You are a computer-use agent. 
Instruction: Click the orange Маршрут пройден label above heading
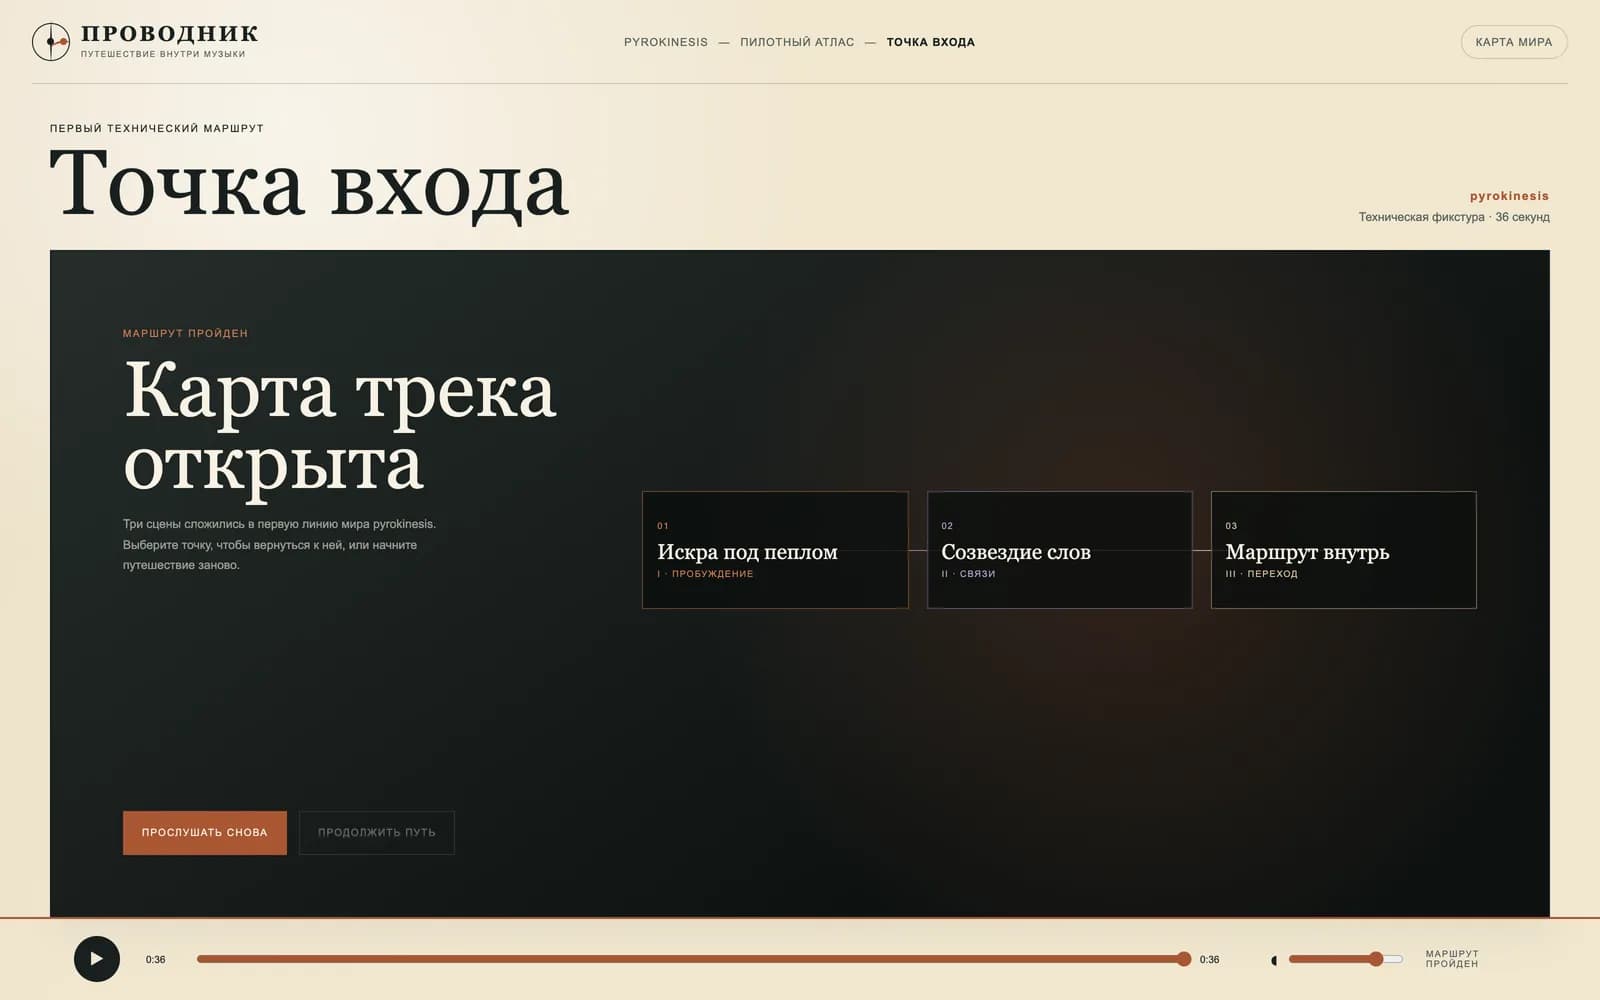(185, 333)
